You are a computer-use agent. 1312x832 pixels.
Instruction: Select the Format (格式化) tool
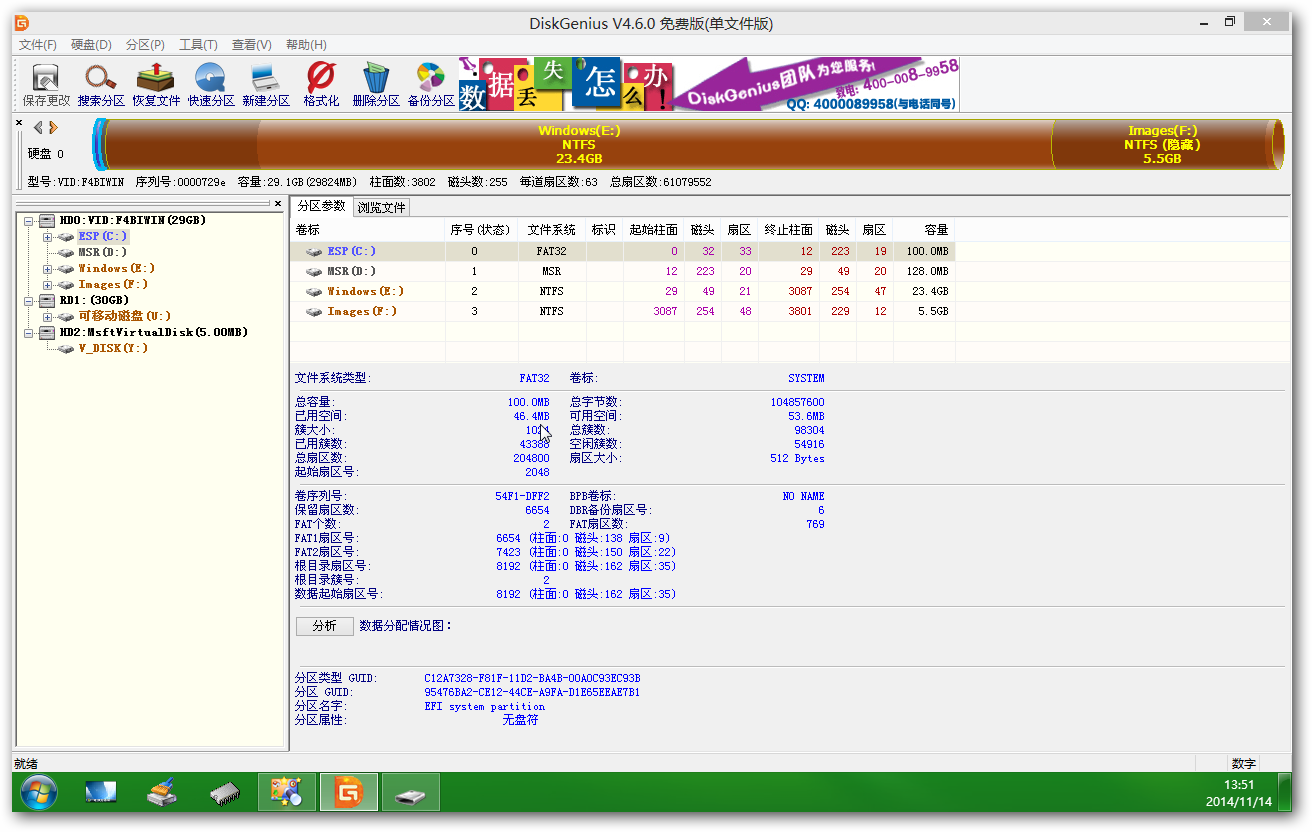[321, 85]
